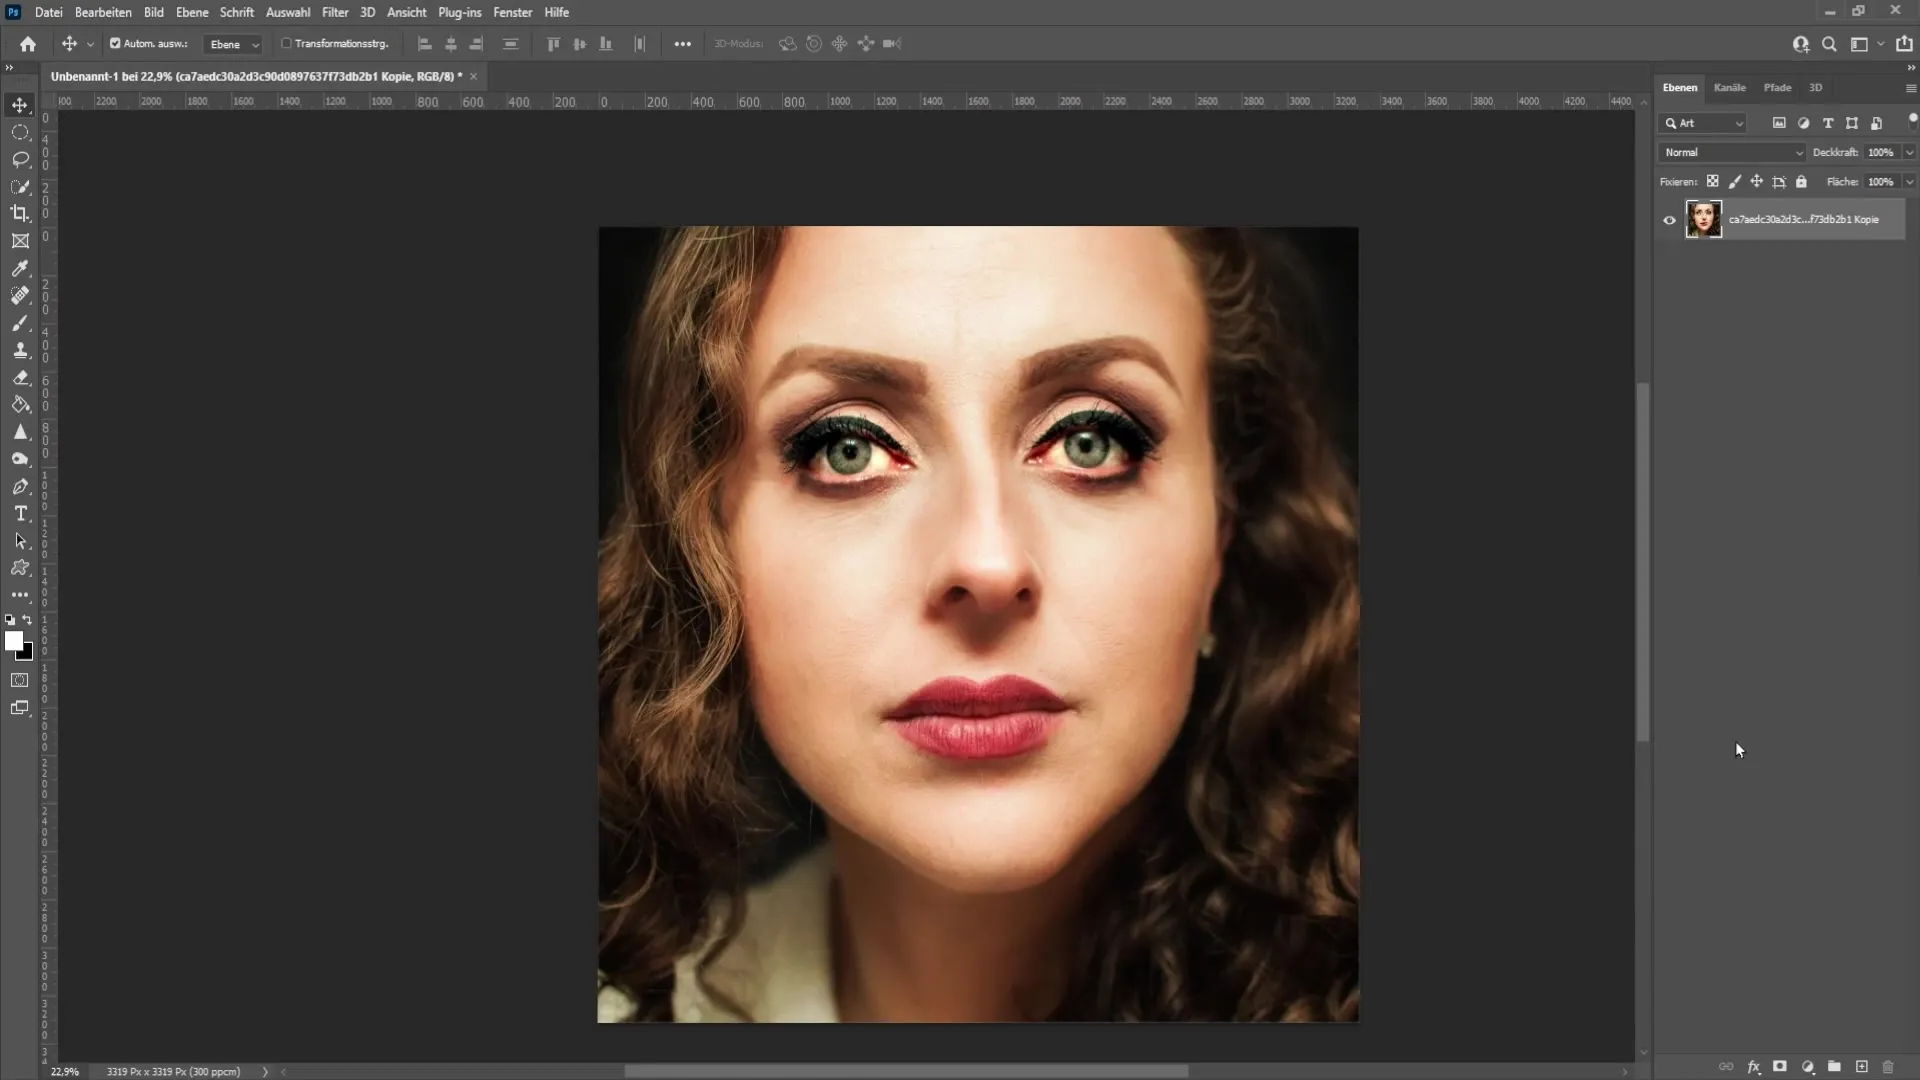Switch to the 3D tab in panels
The width and height of the screenshot is (1920, 1080).
1816,86
